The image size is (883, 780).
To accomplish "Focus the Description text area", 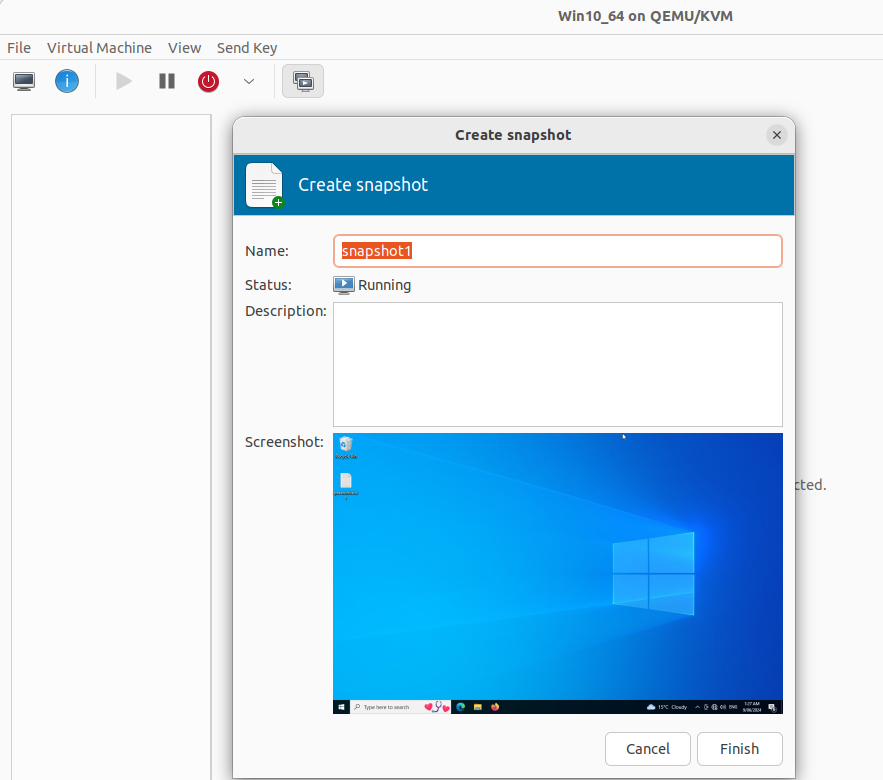I will [558, 364].
